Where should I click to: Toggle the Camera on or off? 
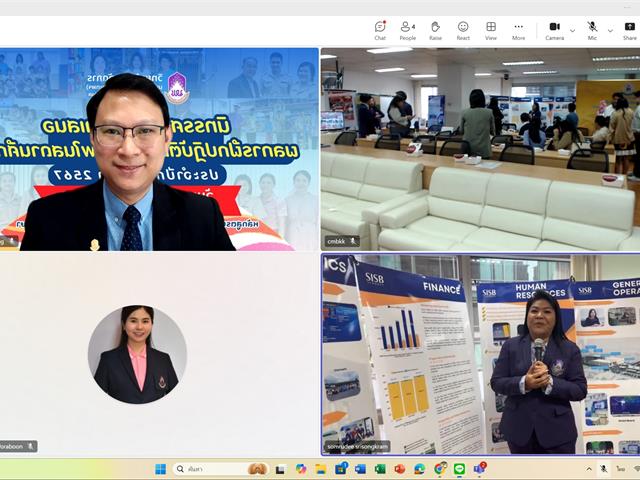554,31
